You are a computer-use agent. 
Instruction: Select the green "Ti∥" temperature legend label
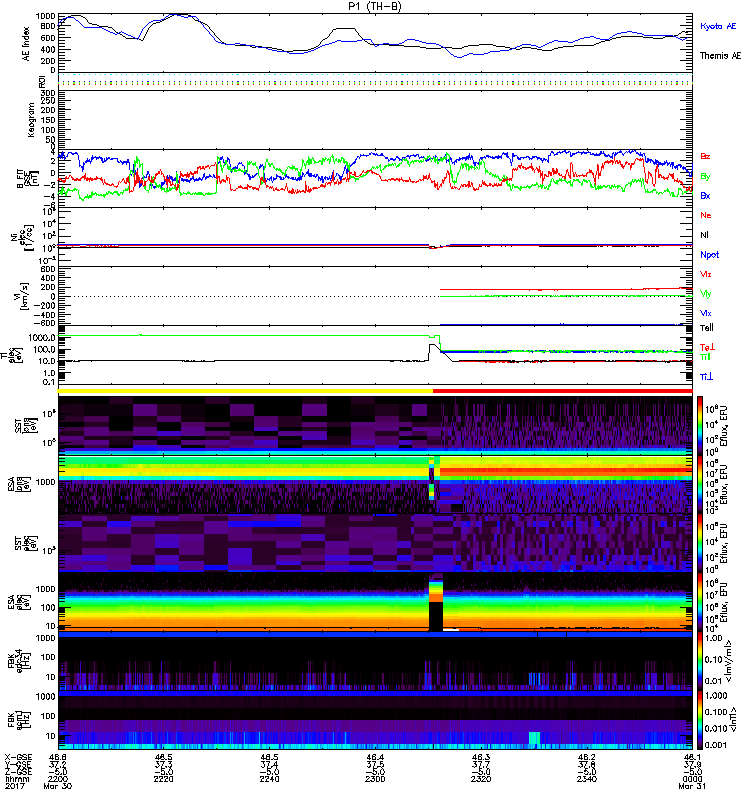[706, 357]
